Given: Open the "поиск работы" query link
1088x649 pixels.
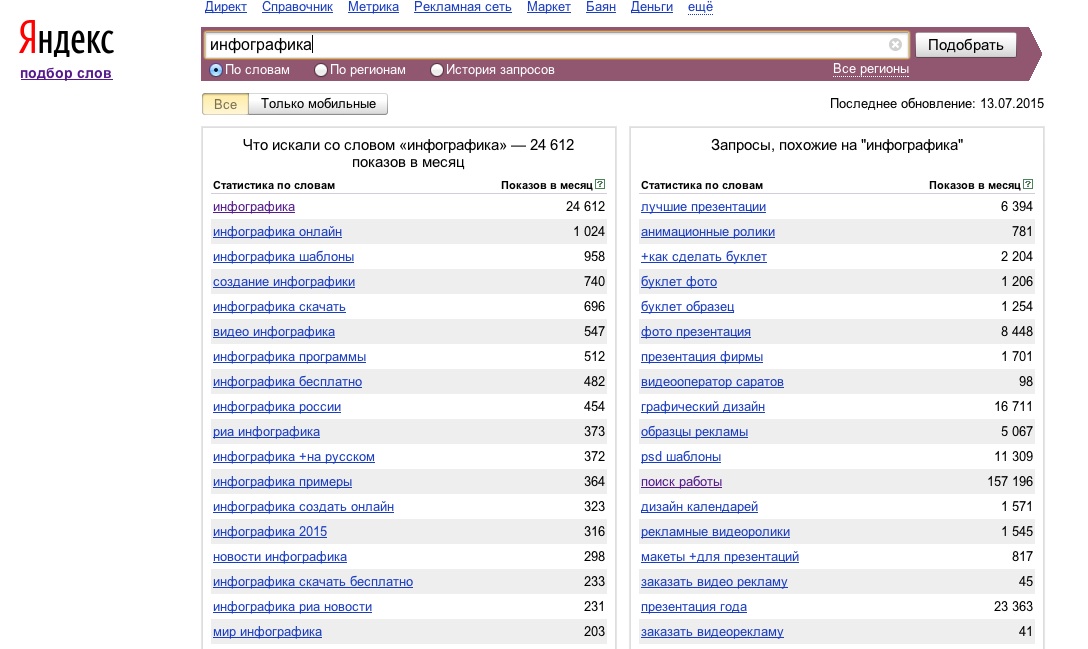Looking at the screenshot, I should [x=680, y=482].
